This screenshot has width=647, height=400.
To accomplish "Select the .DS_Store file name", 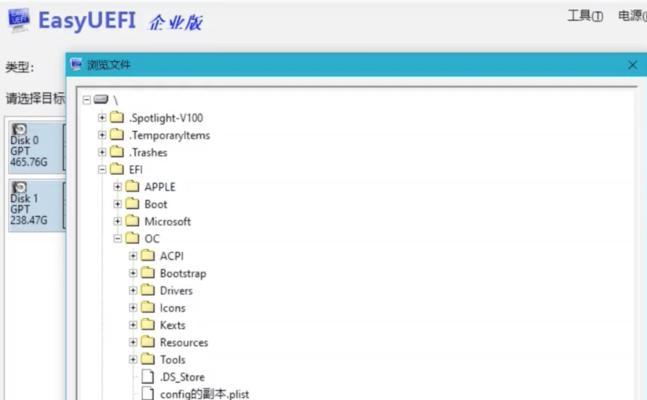I will [182, 377].
